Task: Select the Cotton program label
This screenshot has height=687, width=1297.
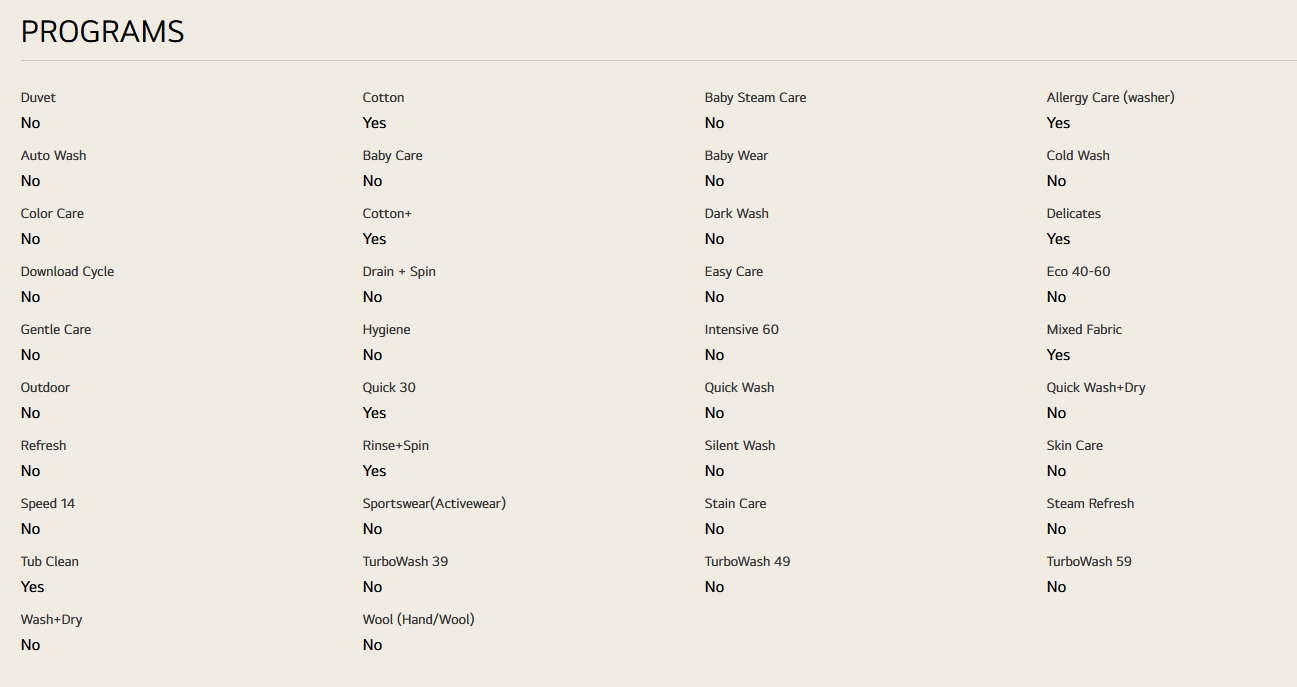Action: (x=383, y=98)
